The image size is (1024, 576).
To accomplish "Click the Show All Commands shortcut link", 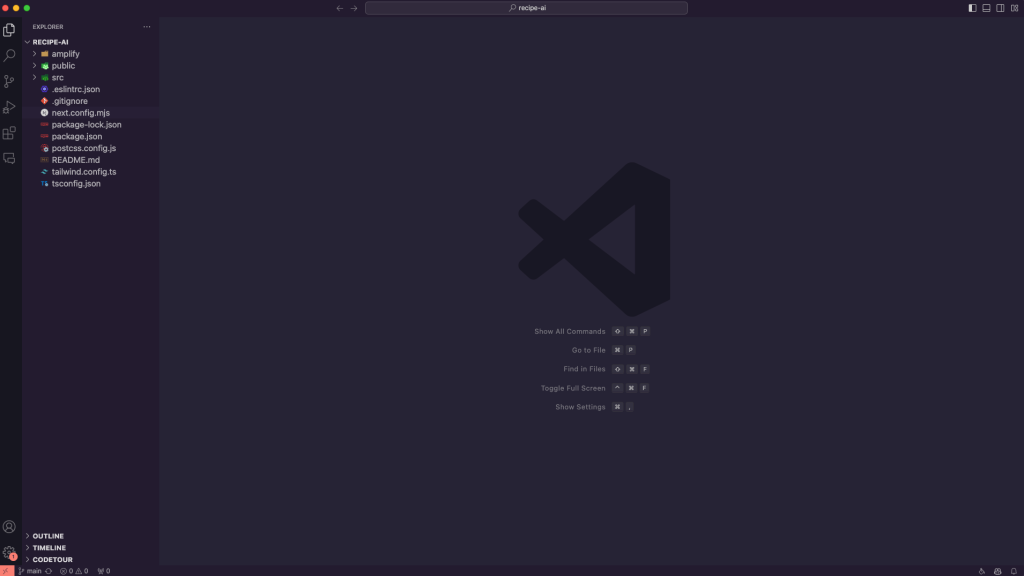I will pos(570,331).
